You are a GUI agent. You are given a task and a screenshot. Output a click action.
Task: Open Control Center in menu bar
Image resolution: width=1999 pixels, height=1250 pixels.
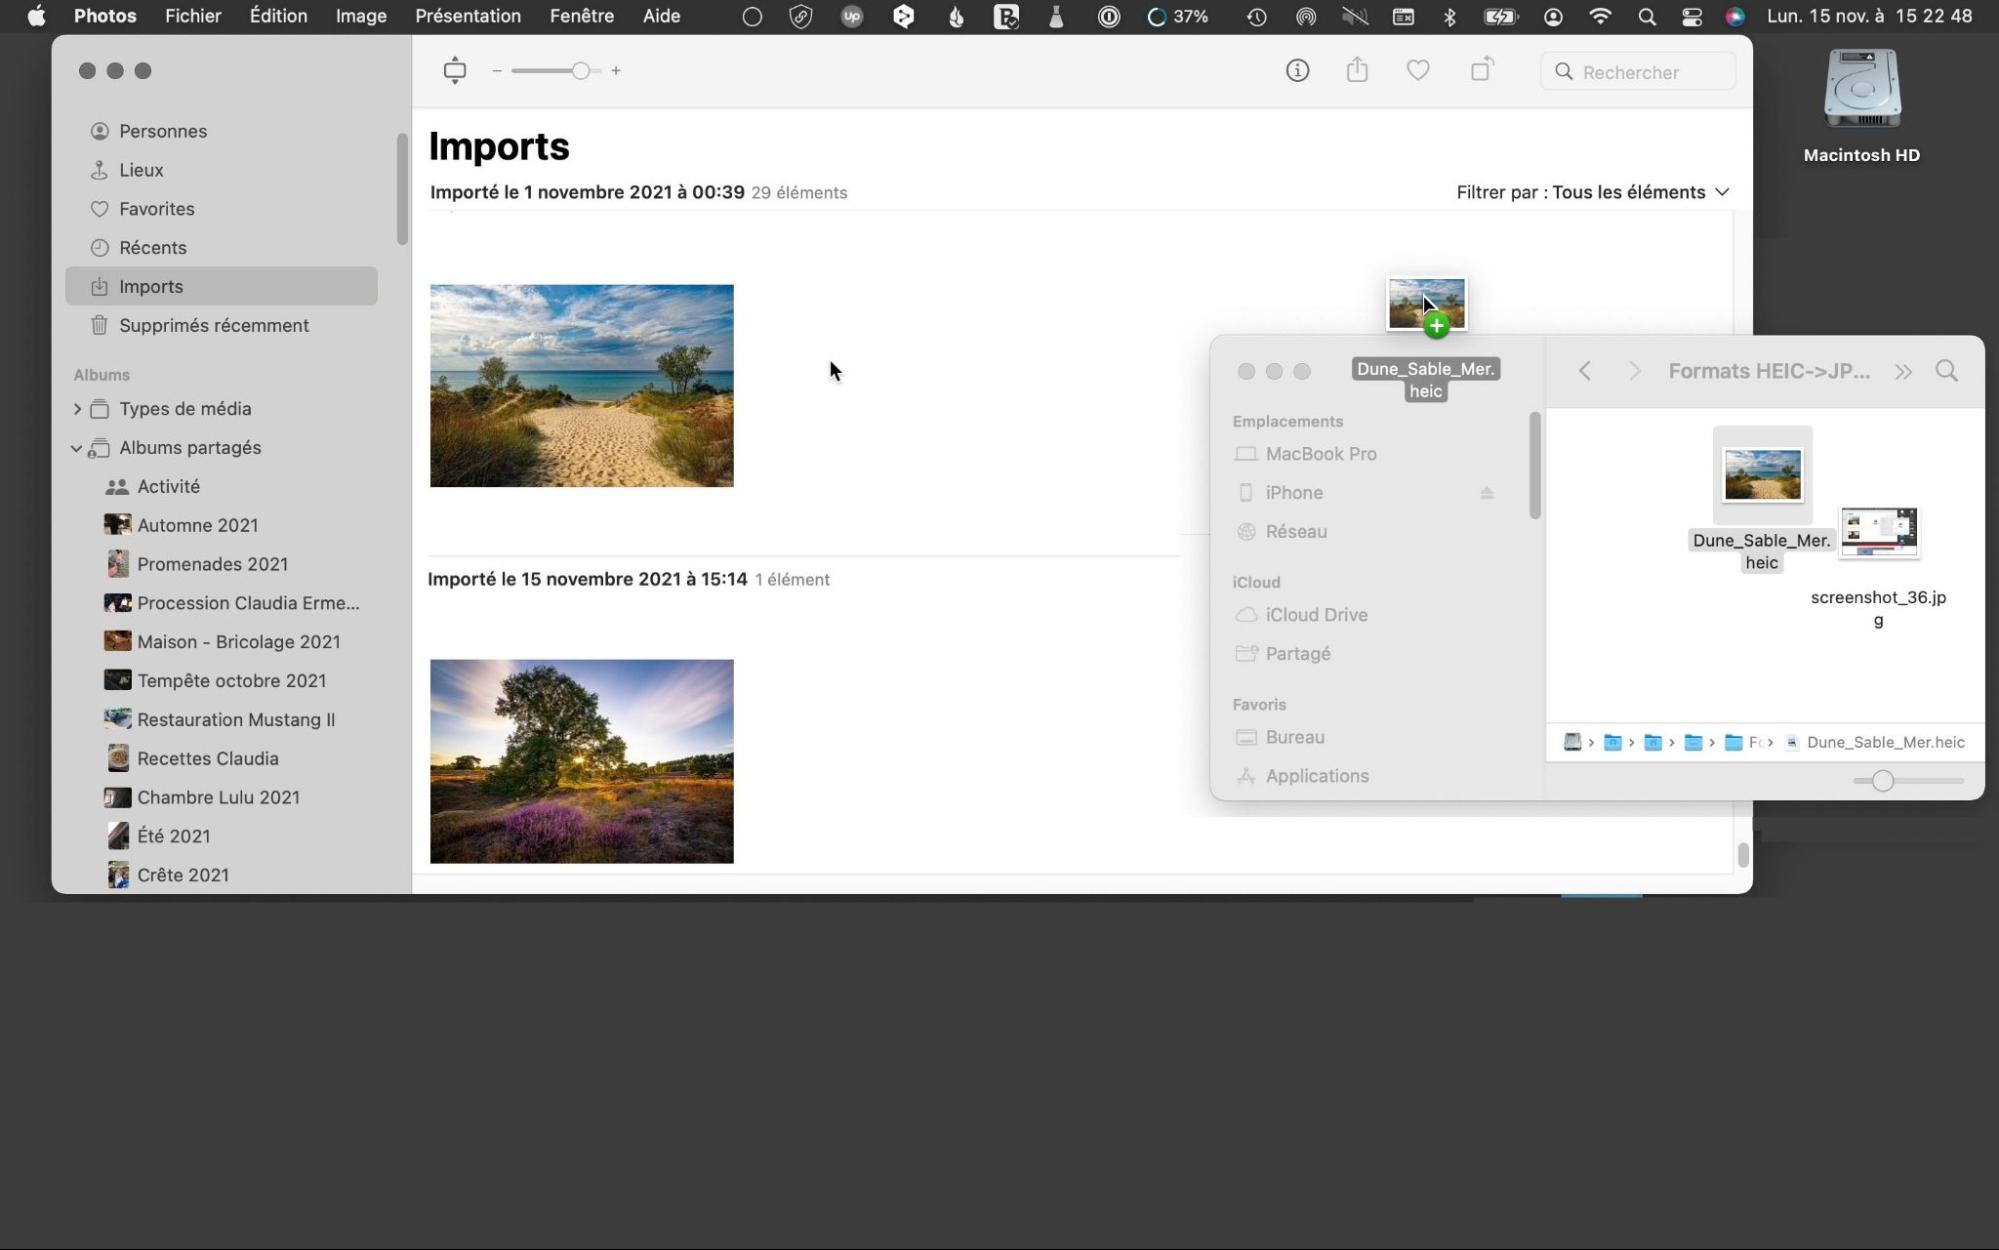point(1692,17)
